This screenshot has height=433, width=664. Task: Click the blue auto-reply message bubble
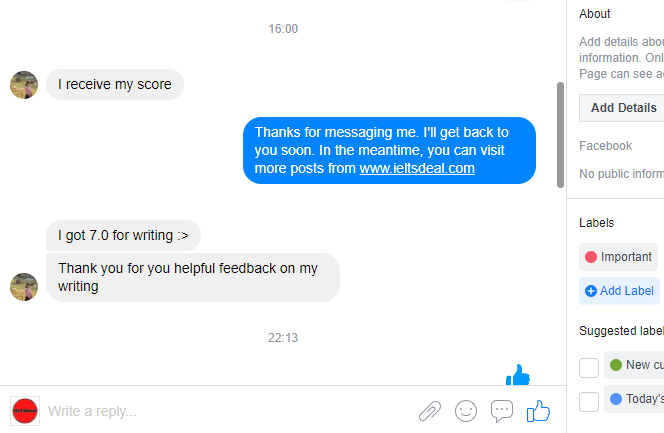coord(389,151)
